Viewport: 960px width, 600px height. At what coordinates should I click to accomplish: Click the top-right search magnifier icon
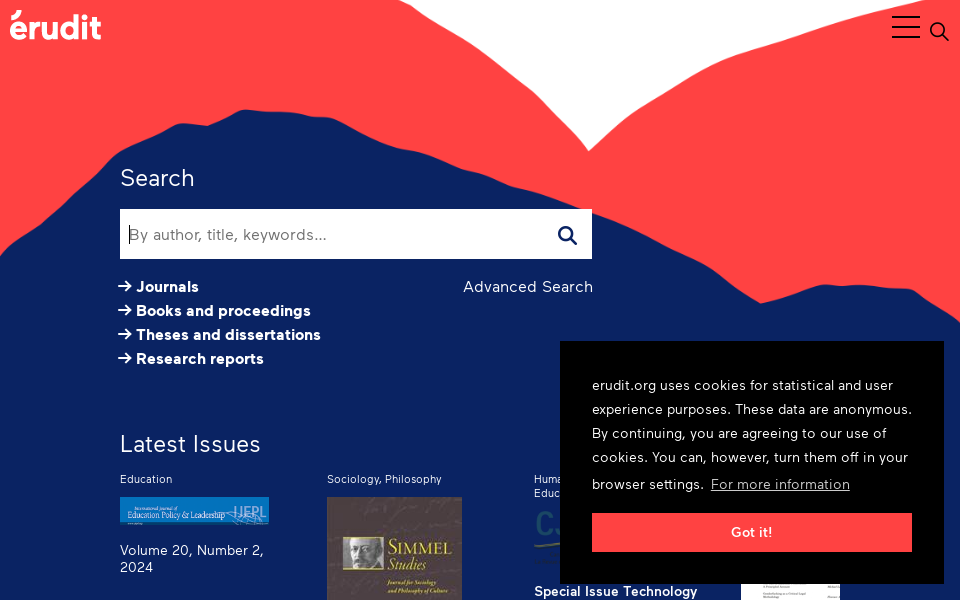939,32
